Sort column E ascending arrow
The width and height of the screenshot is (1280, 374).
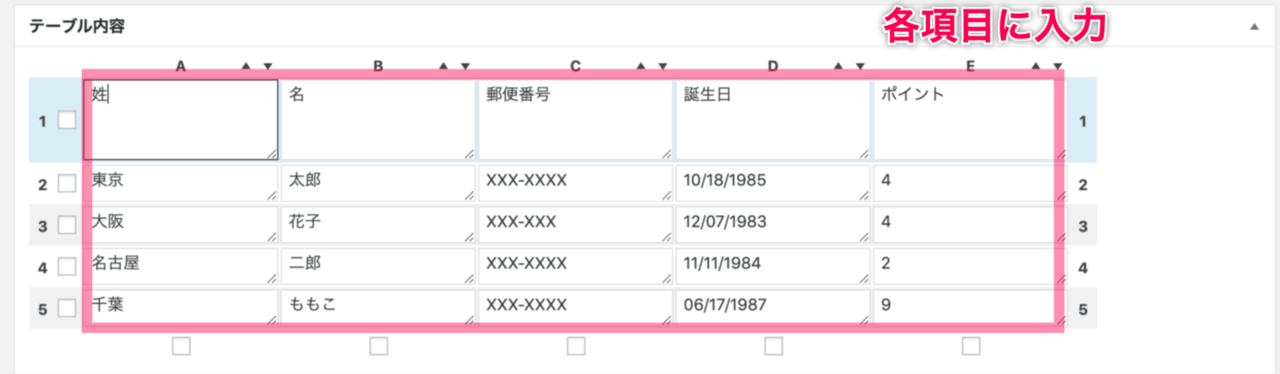click(x=1036, y=67)
